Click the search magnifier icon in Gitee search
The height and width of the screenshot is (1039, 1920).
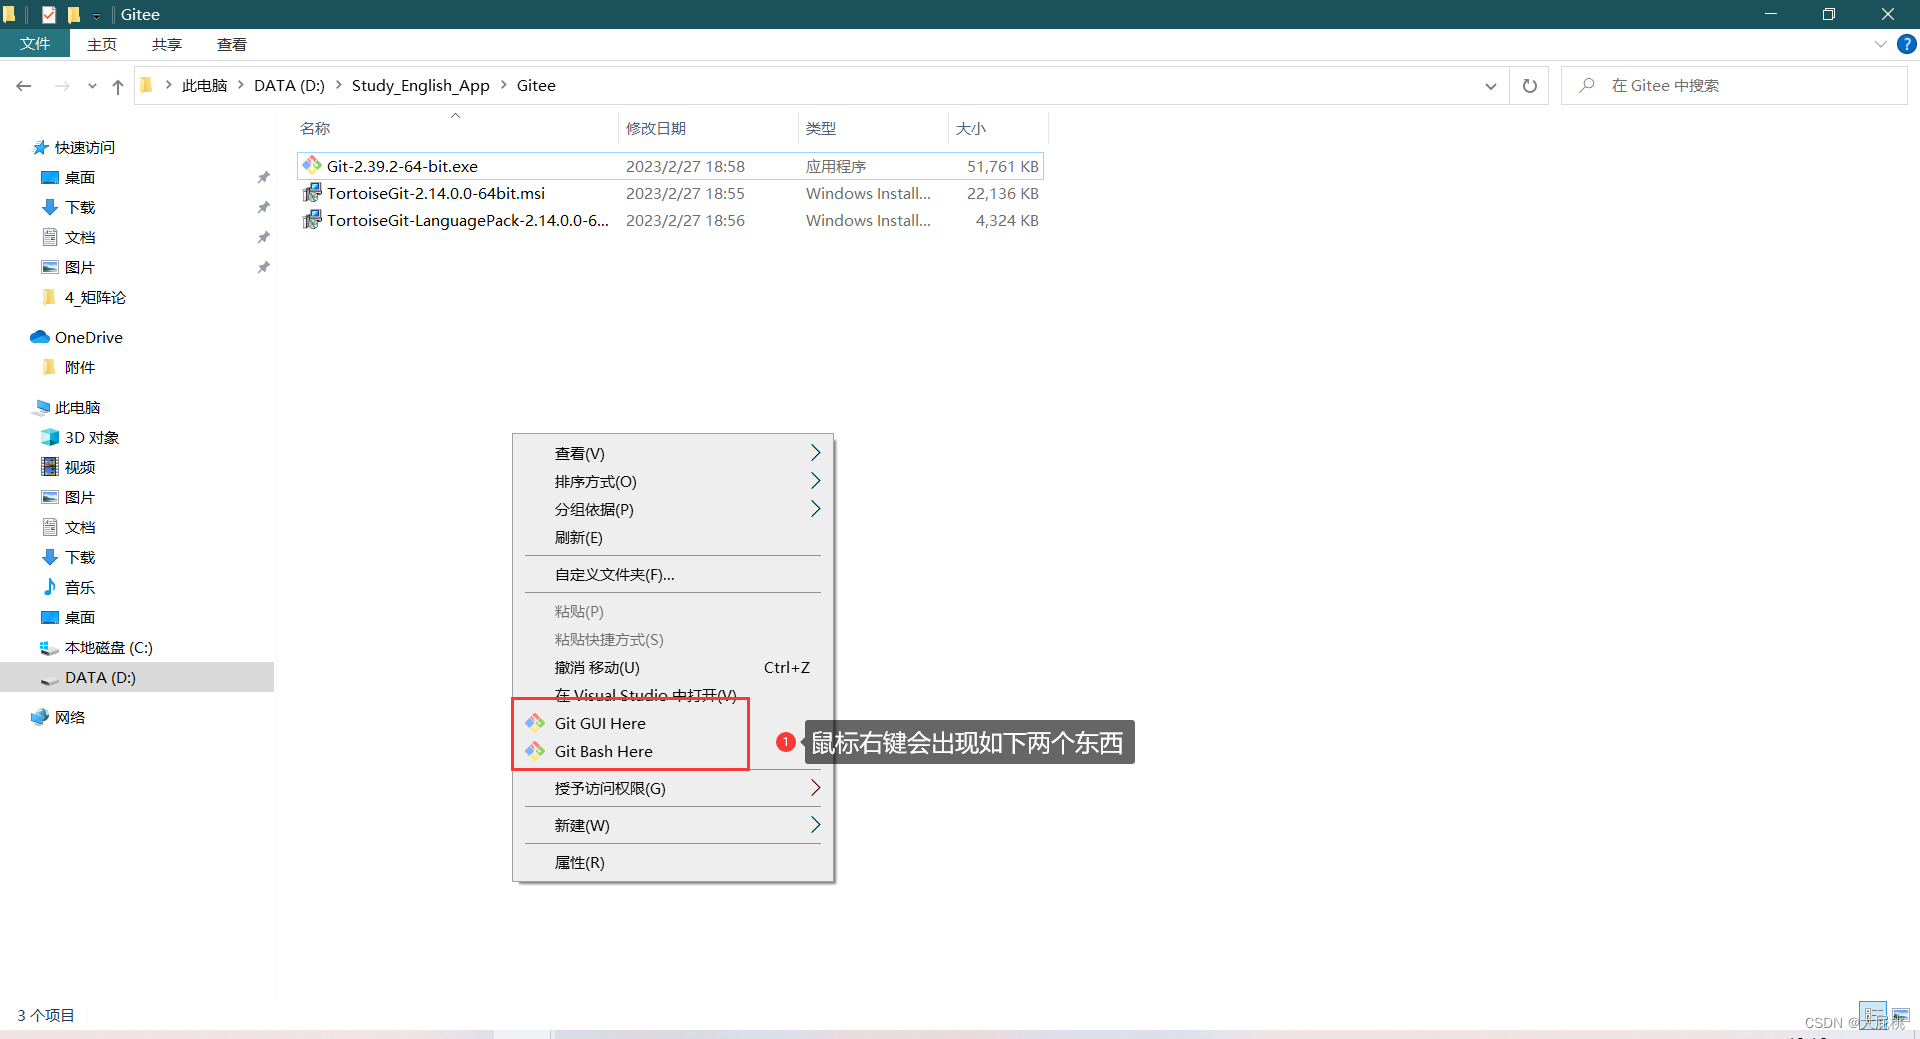(x=1587, y=86)
